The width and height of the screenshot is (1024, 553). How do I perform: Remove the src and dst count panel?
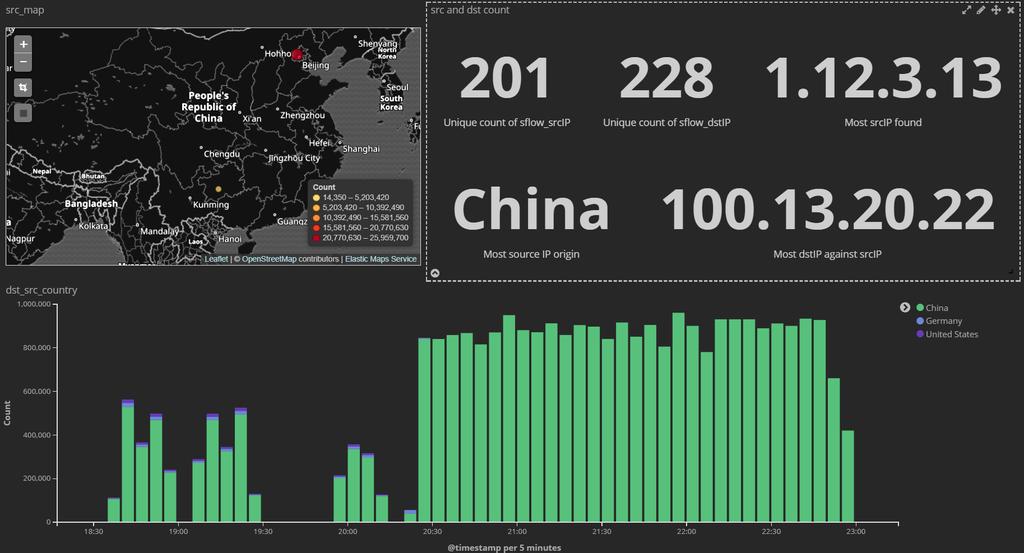tap(1010, 10)
